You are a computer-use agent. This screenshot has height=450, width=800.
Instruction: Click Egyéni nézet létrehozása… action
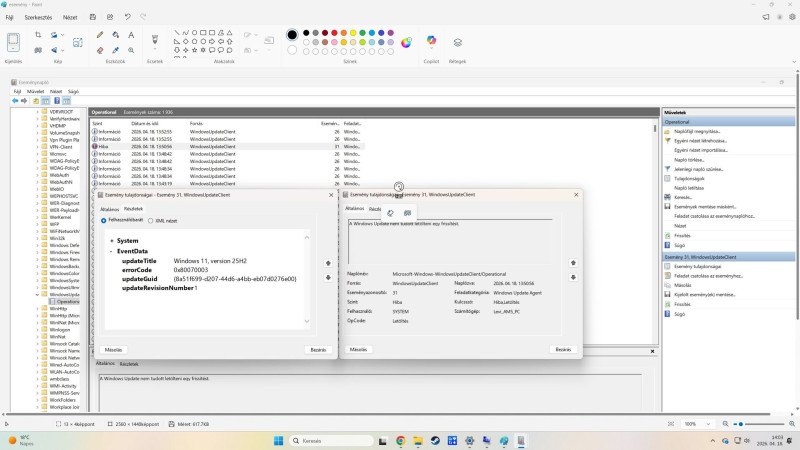click(x=701, y=141)
